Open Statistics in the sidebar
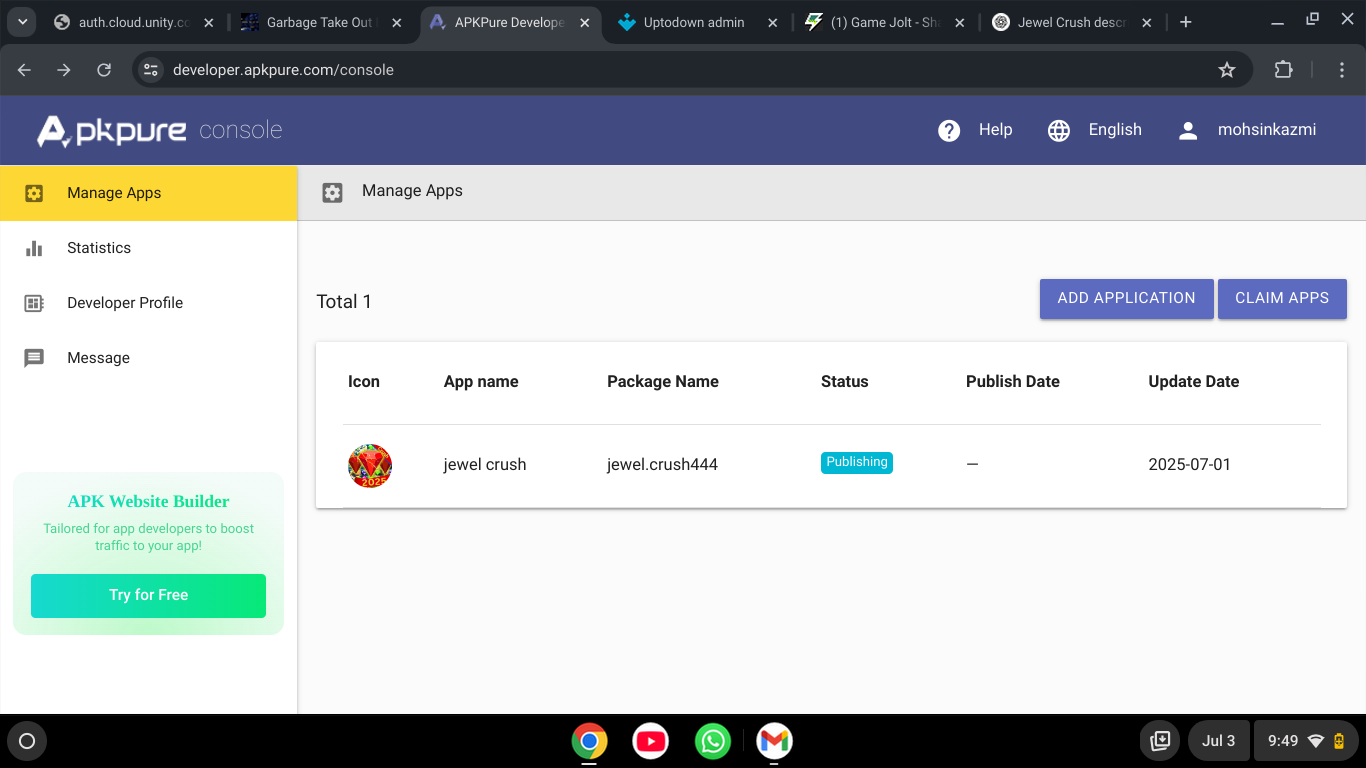The height and width of the screenshot is (768, 1366). click(149, 248)
